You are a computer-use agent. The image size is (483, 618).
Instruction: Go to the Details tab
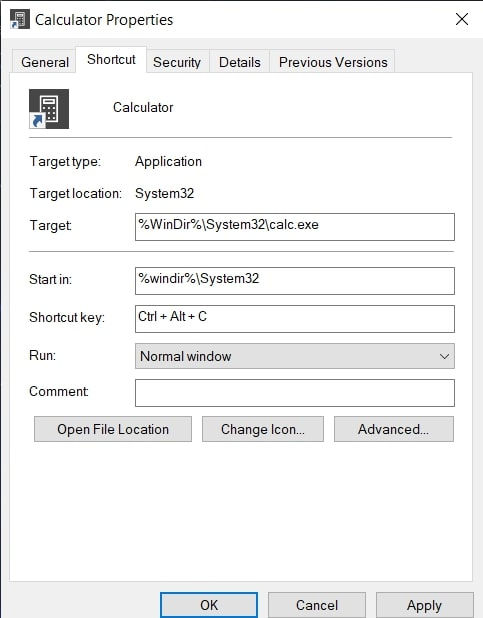point(240,62)
